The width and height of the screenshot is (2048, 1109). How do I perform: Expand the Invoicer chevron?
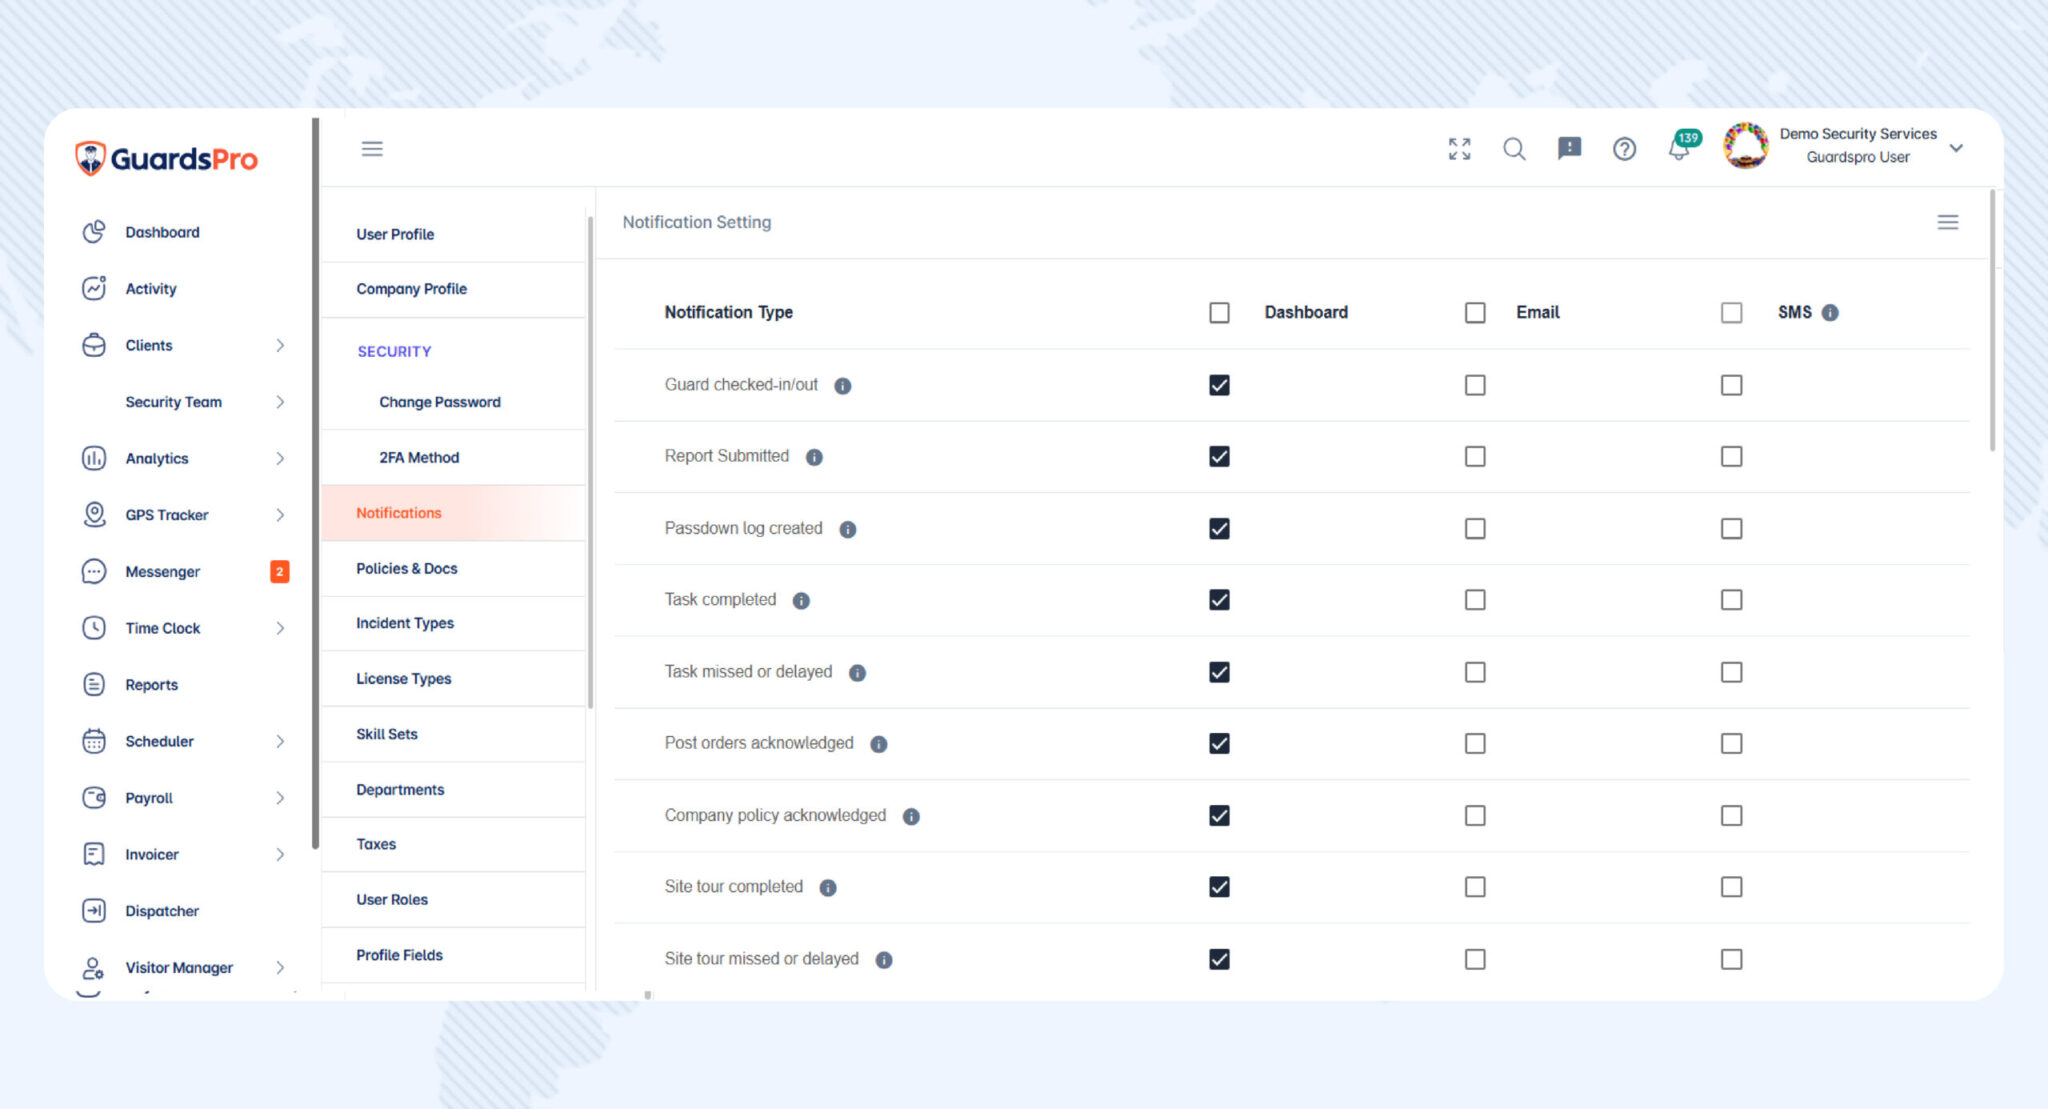pyautogui.click(x=280, y=854)
